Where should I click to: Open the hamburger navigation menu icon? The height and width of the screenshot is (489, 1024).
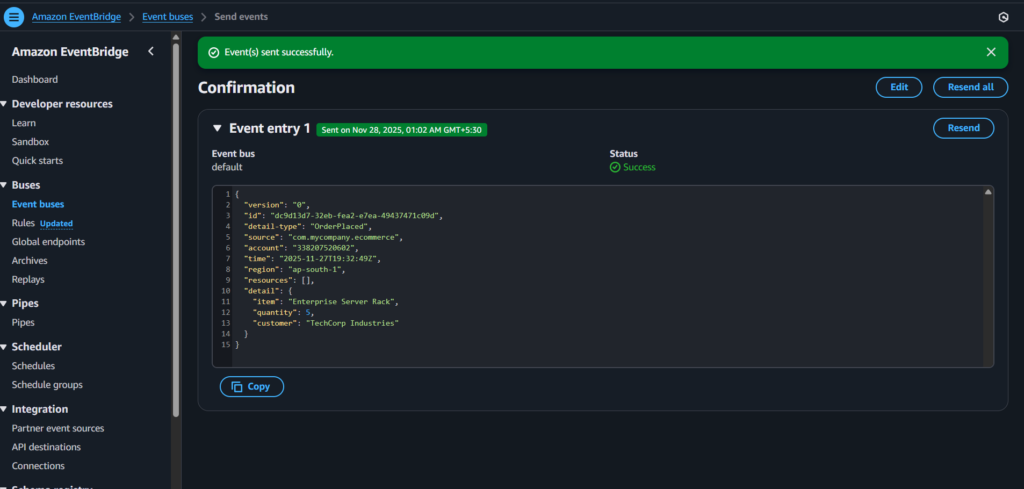pos(14,17)
